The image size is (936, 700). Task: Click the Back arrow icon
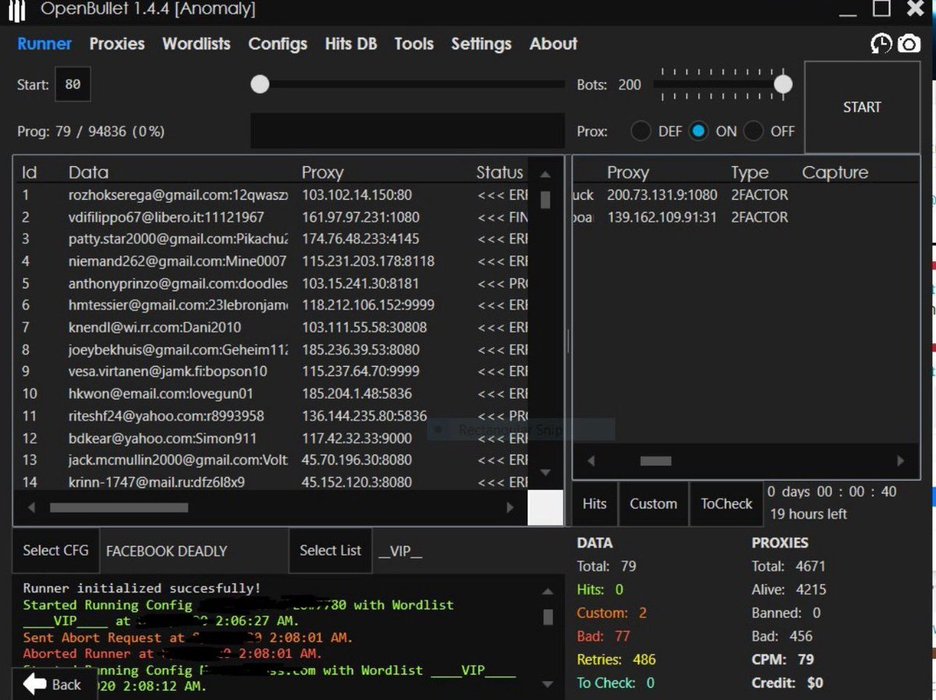[35, 684]
